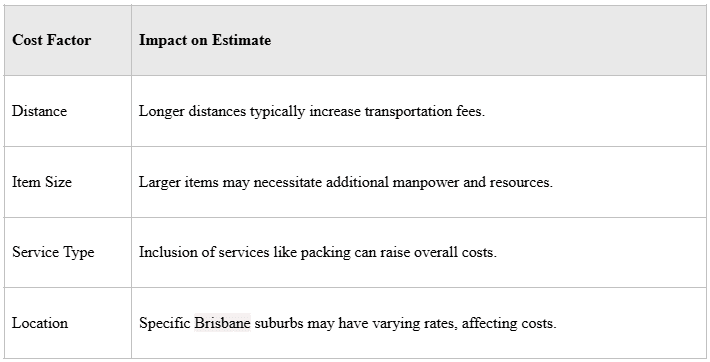Image resolution: width=710 pixels, height=362 pixels.
Task: Click the word 'necessitate' in Item Size row
Action: 288,182
